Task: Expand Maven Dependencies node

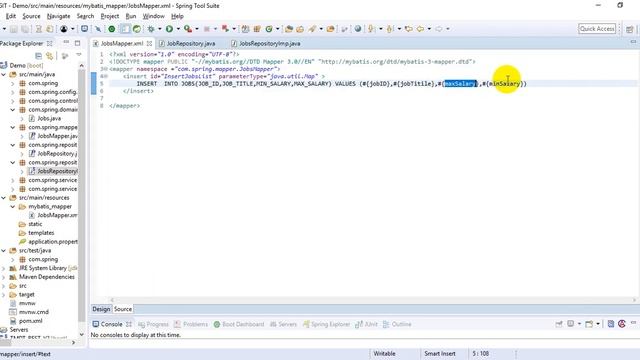Action: 4,277
